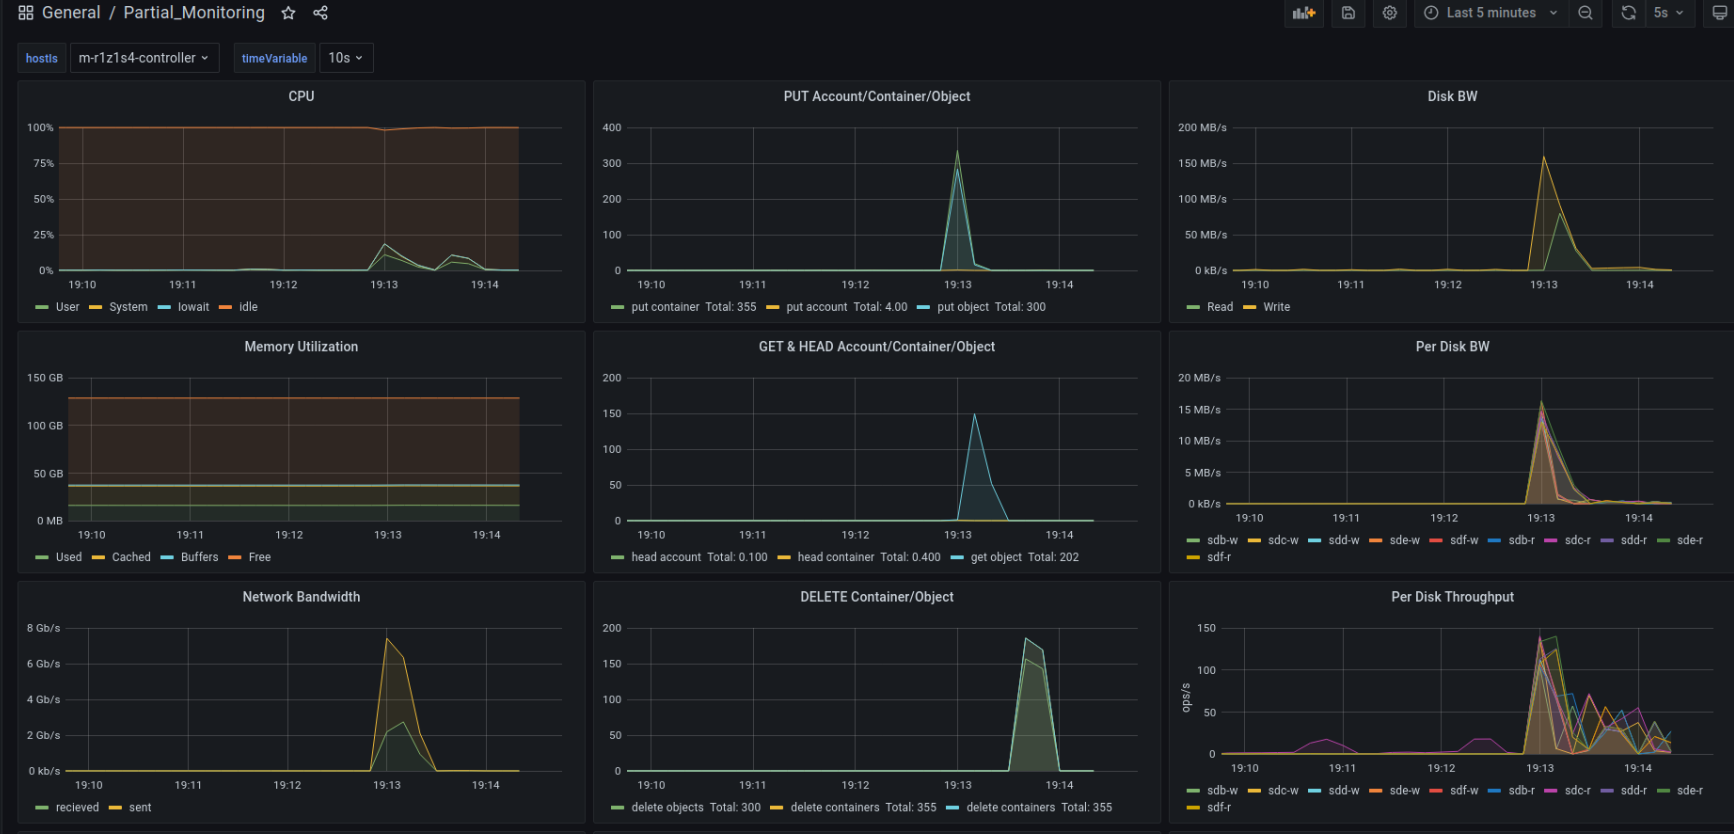Star the Partial_Monitoring dashboard
Screen dimensions: 1734x834
[288, 13]
